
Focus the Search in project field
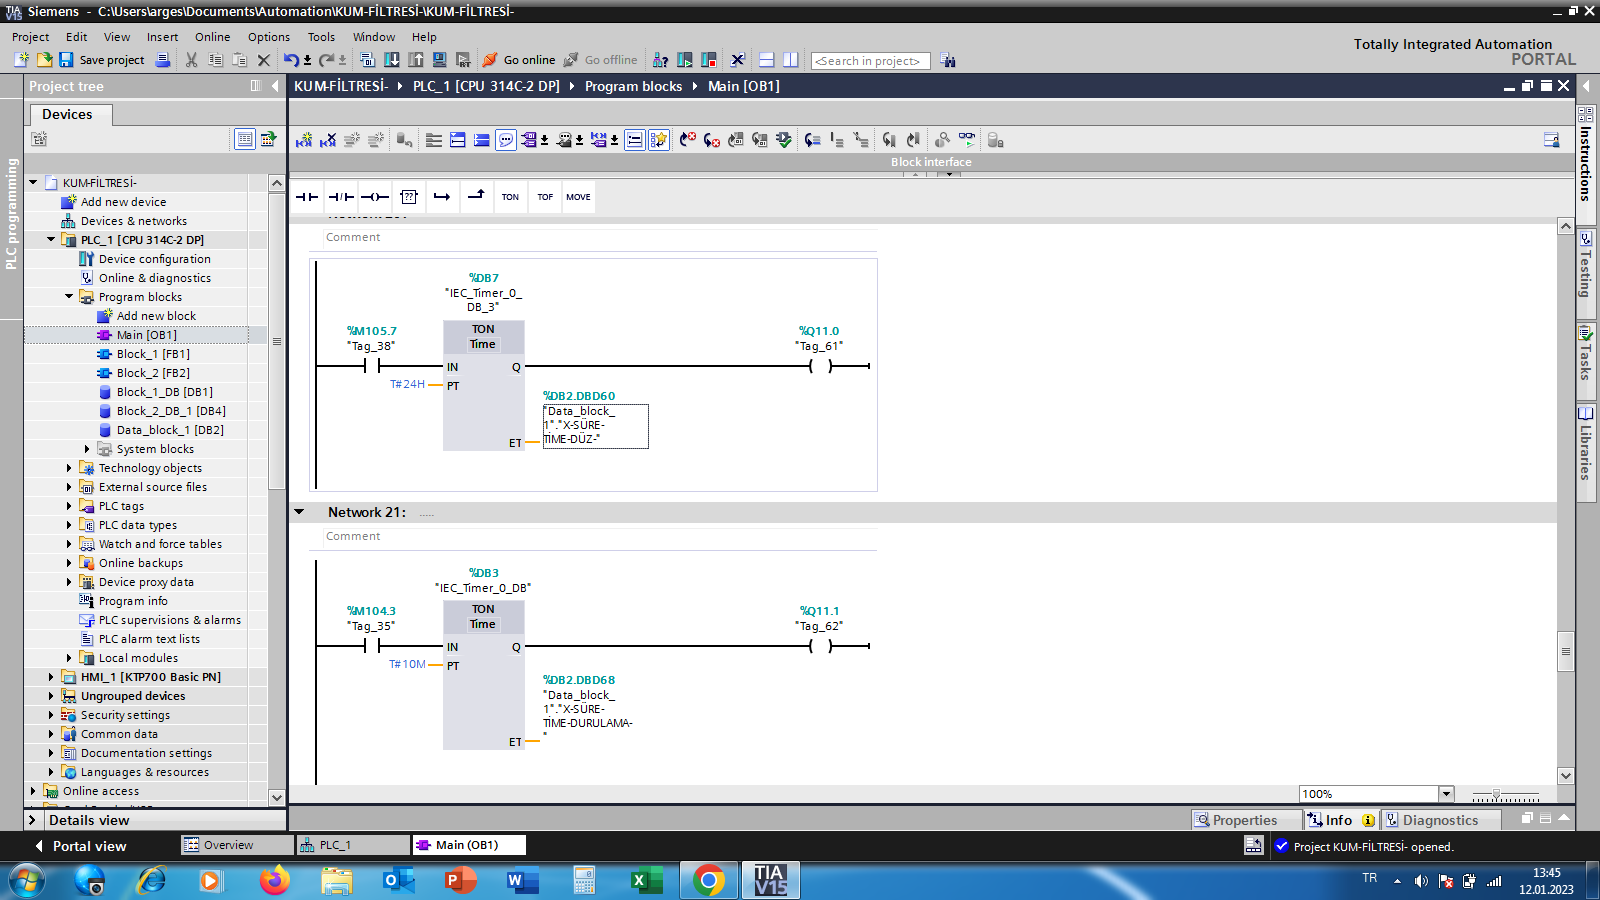click(870, 61)
